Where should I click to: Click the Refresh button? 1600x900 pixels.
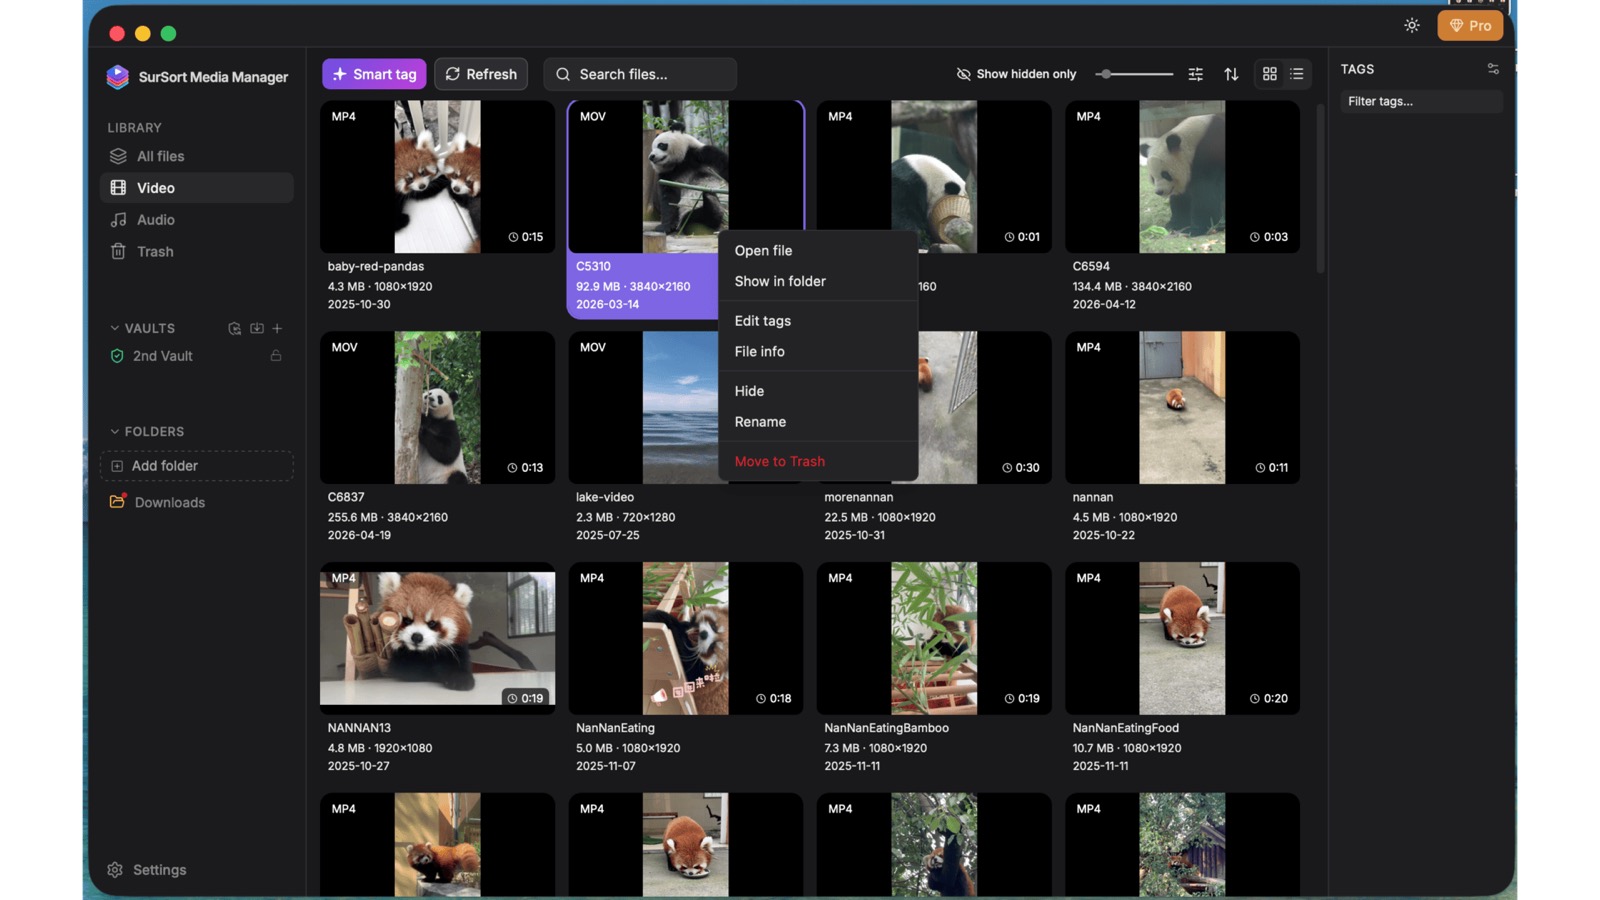point(481,74)
